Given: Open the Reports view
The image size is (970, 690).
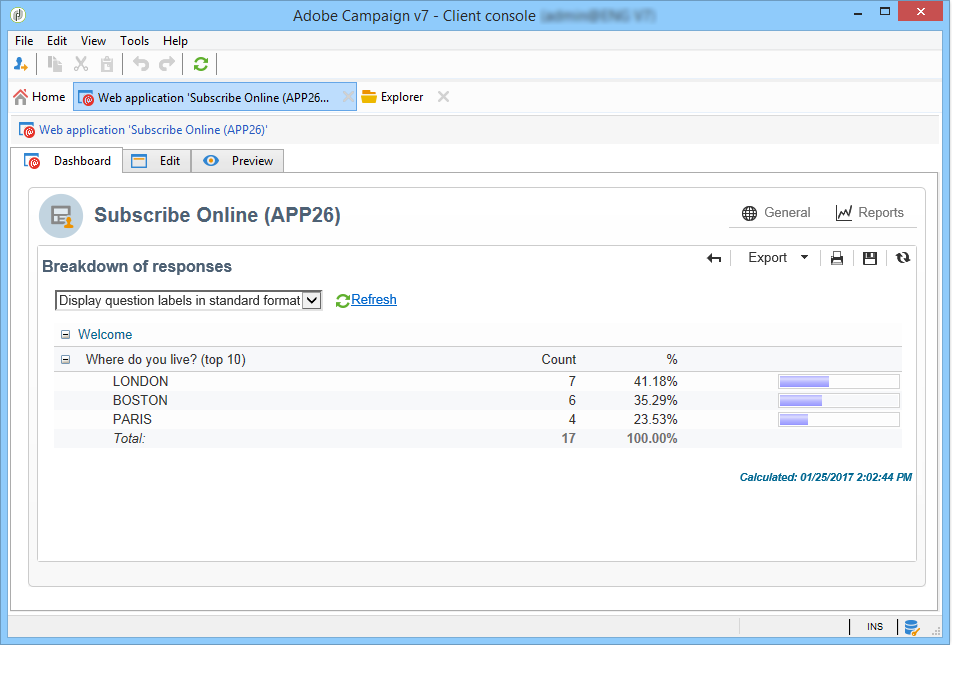Looking at the screenshot, I should 870,213.
